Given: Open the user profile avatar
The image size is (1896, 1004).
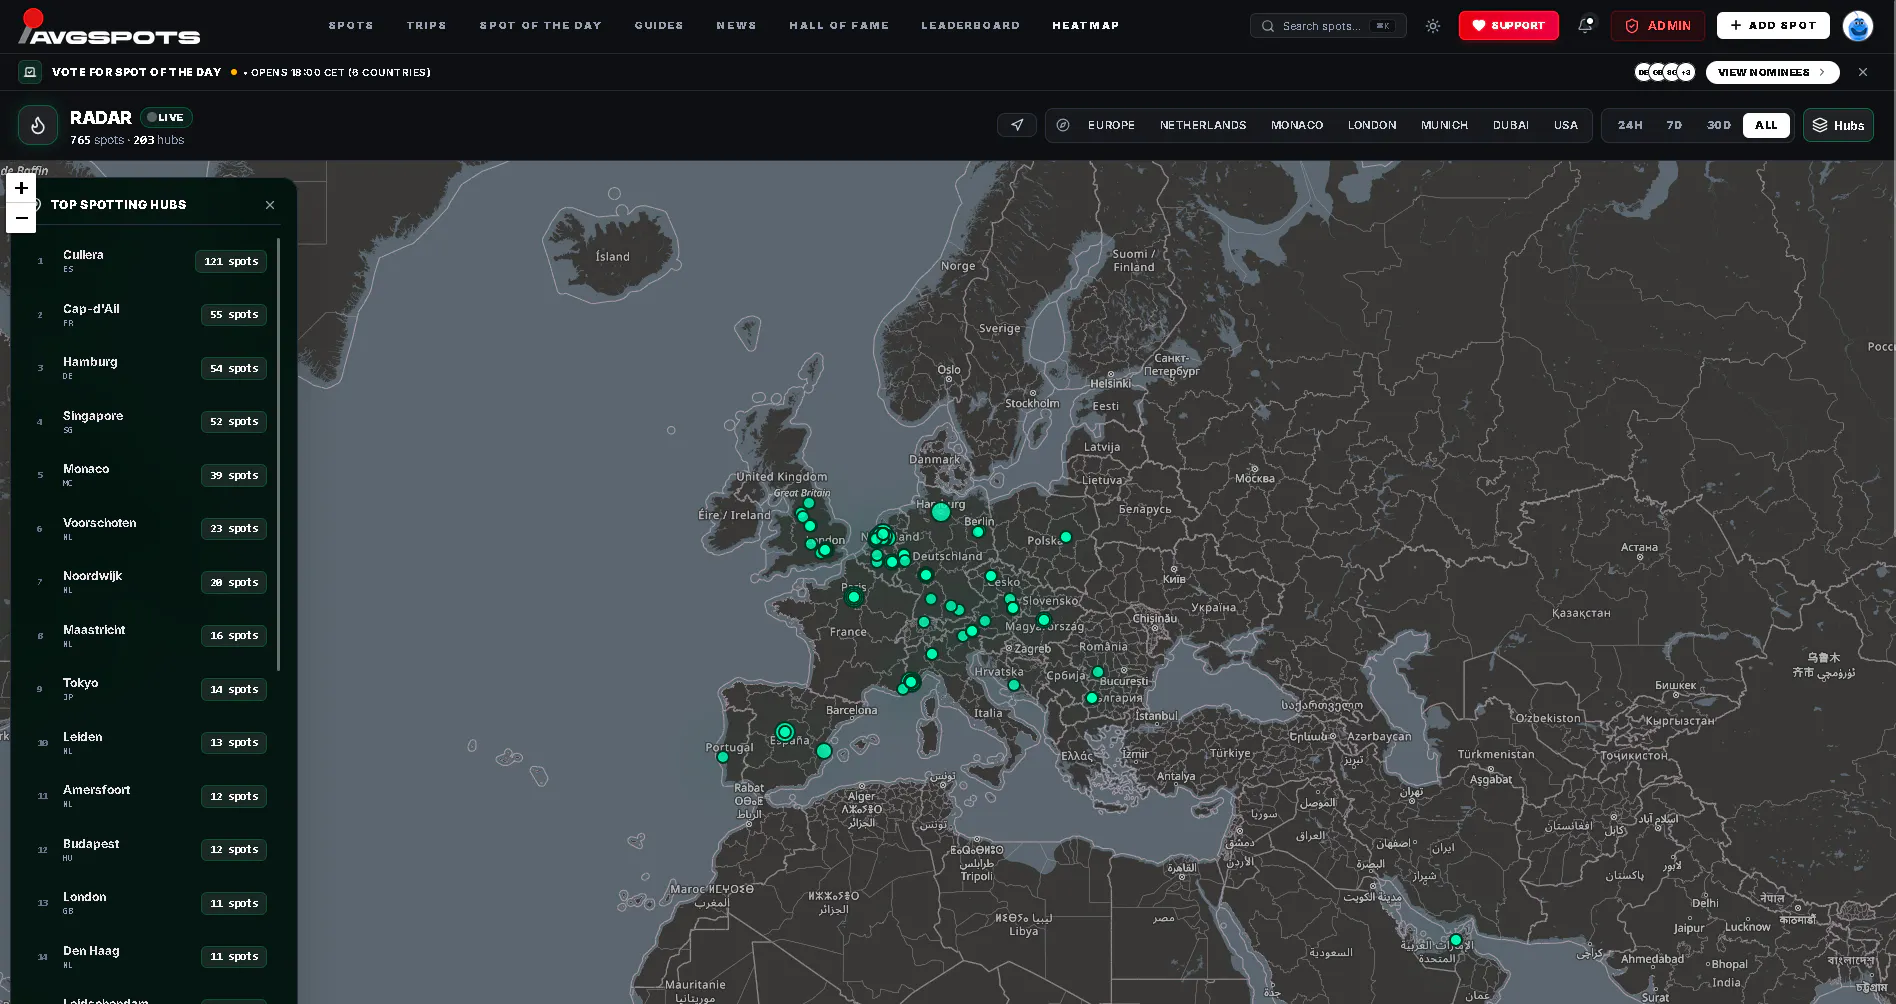Looking at the screenshot, I should pos(1858,26).
